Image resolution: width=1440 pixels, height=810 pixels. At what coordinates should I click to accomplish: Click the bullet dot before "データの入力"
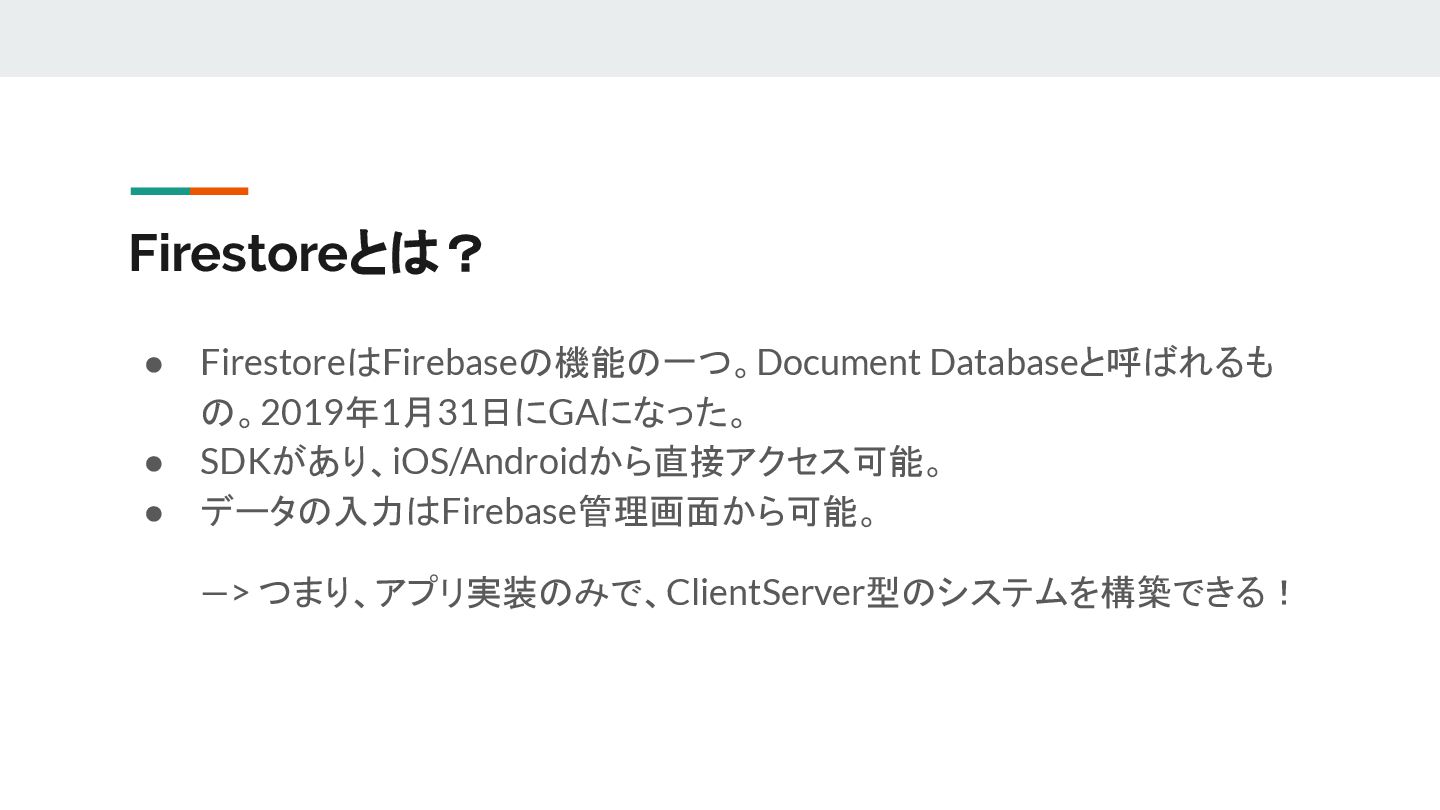click(x=154, y=514)
